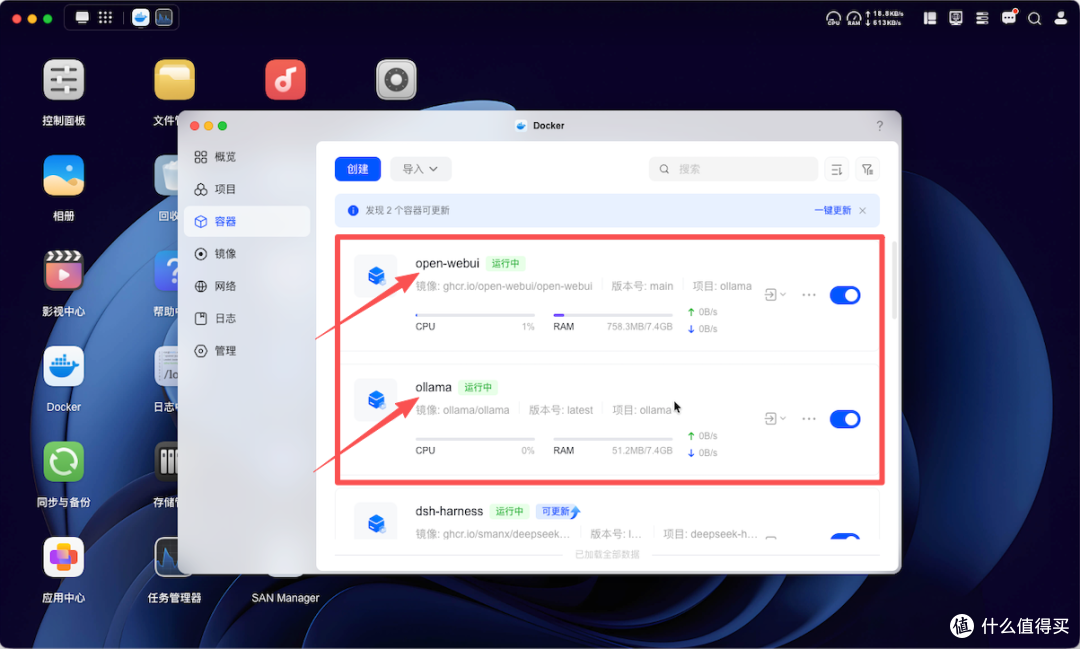The image size is (1080, 649).
Task: Open the yellow 文件 folder desktop icon
Action: [174, 80]
